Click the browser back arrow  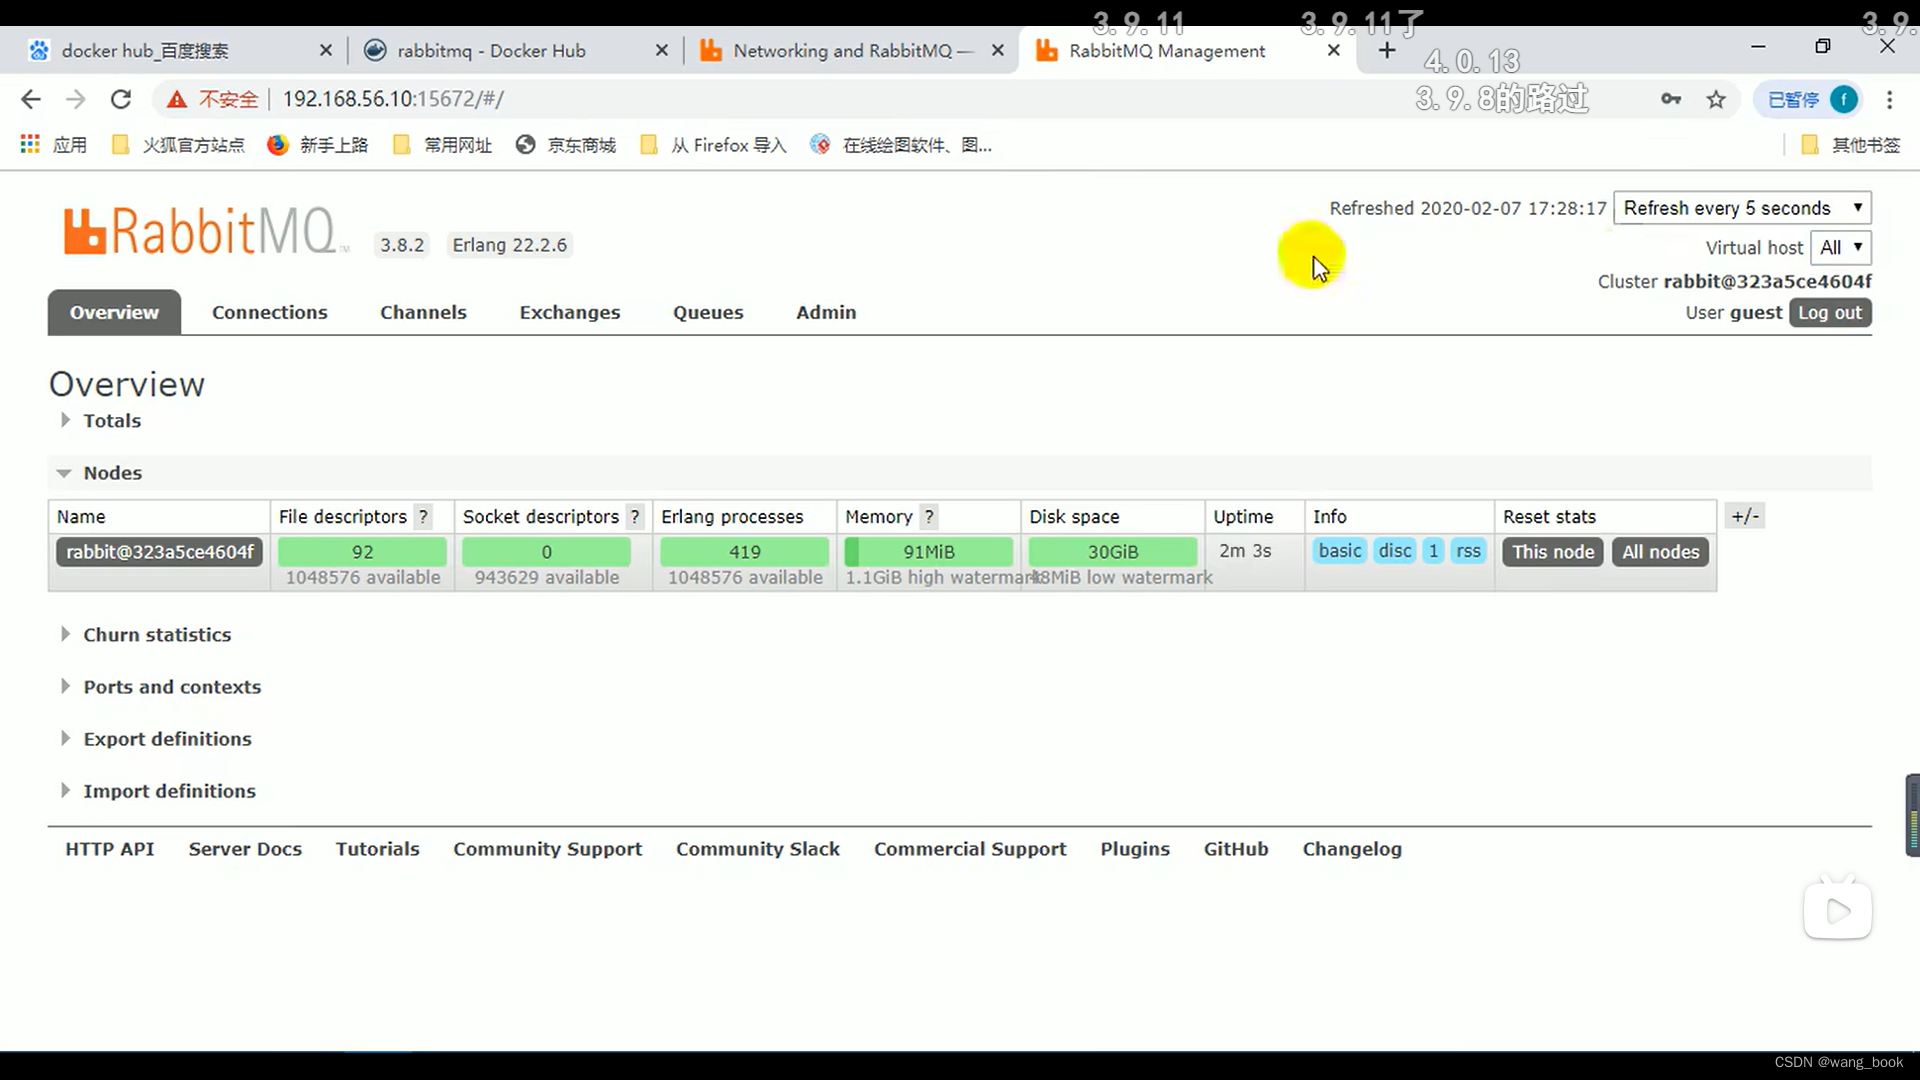pos(31,99)
